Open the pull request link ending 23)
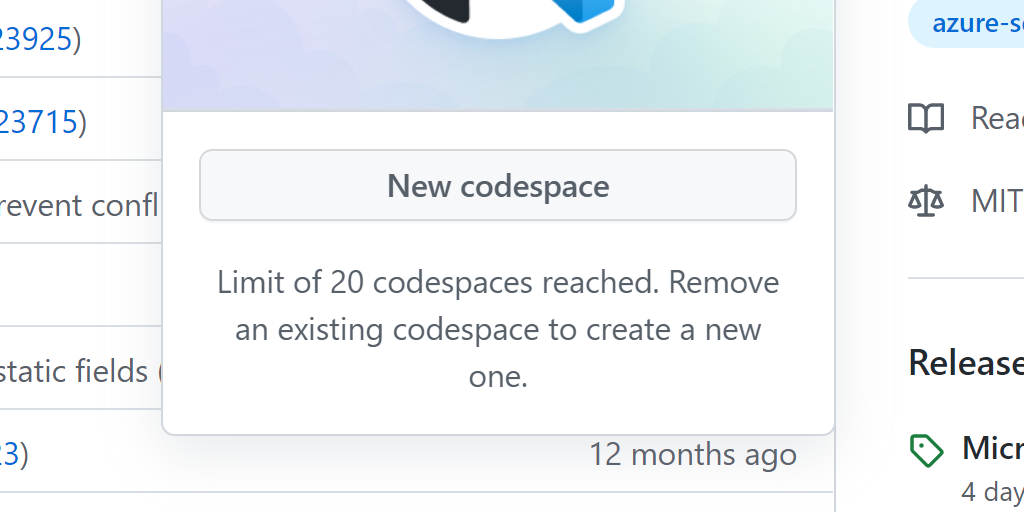The height and width of the screenshot is (512, 1024). tap(10, 455)
